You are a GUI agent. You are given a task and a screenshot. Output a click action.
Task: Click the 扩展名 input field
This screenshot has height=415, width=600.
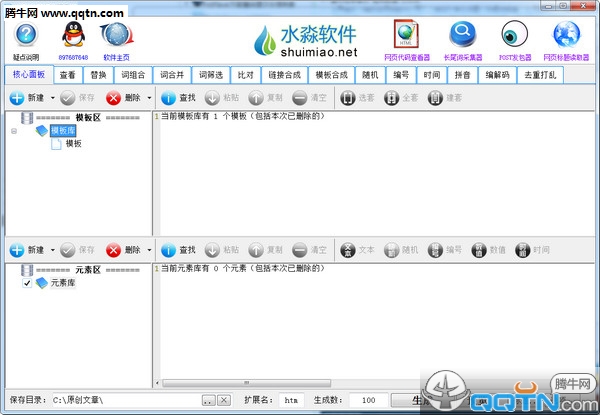[291, 400]
